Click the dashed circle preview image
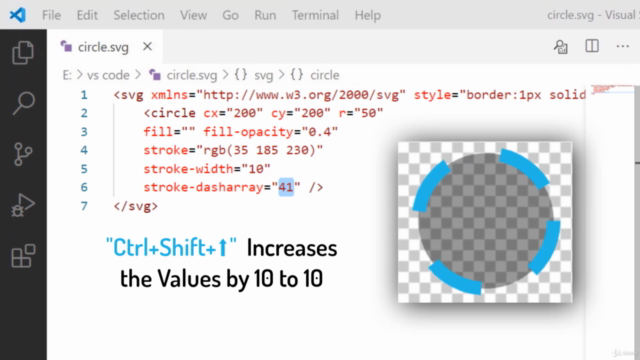The width and height of the screenshot is (640, 360). point(485,222)
